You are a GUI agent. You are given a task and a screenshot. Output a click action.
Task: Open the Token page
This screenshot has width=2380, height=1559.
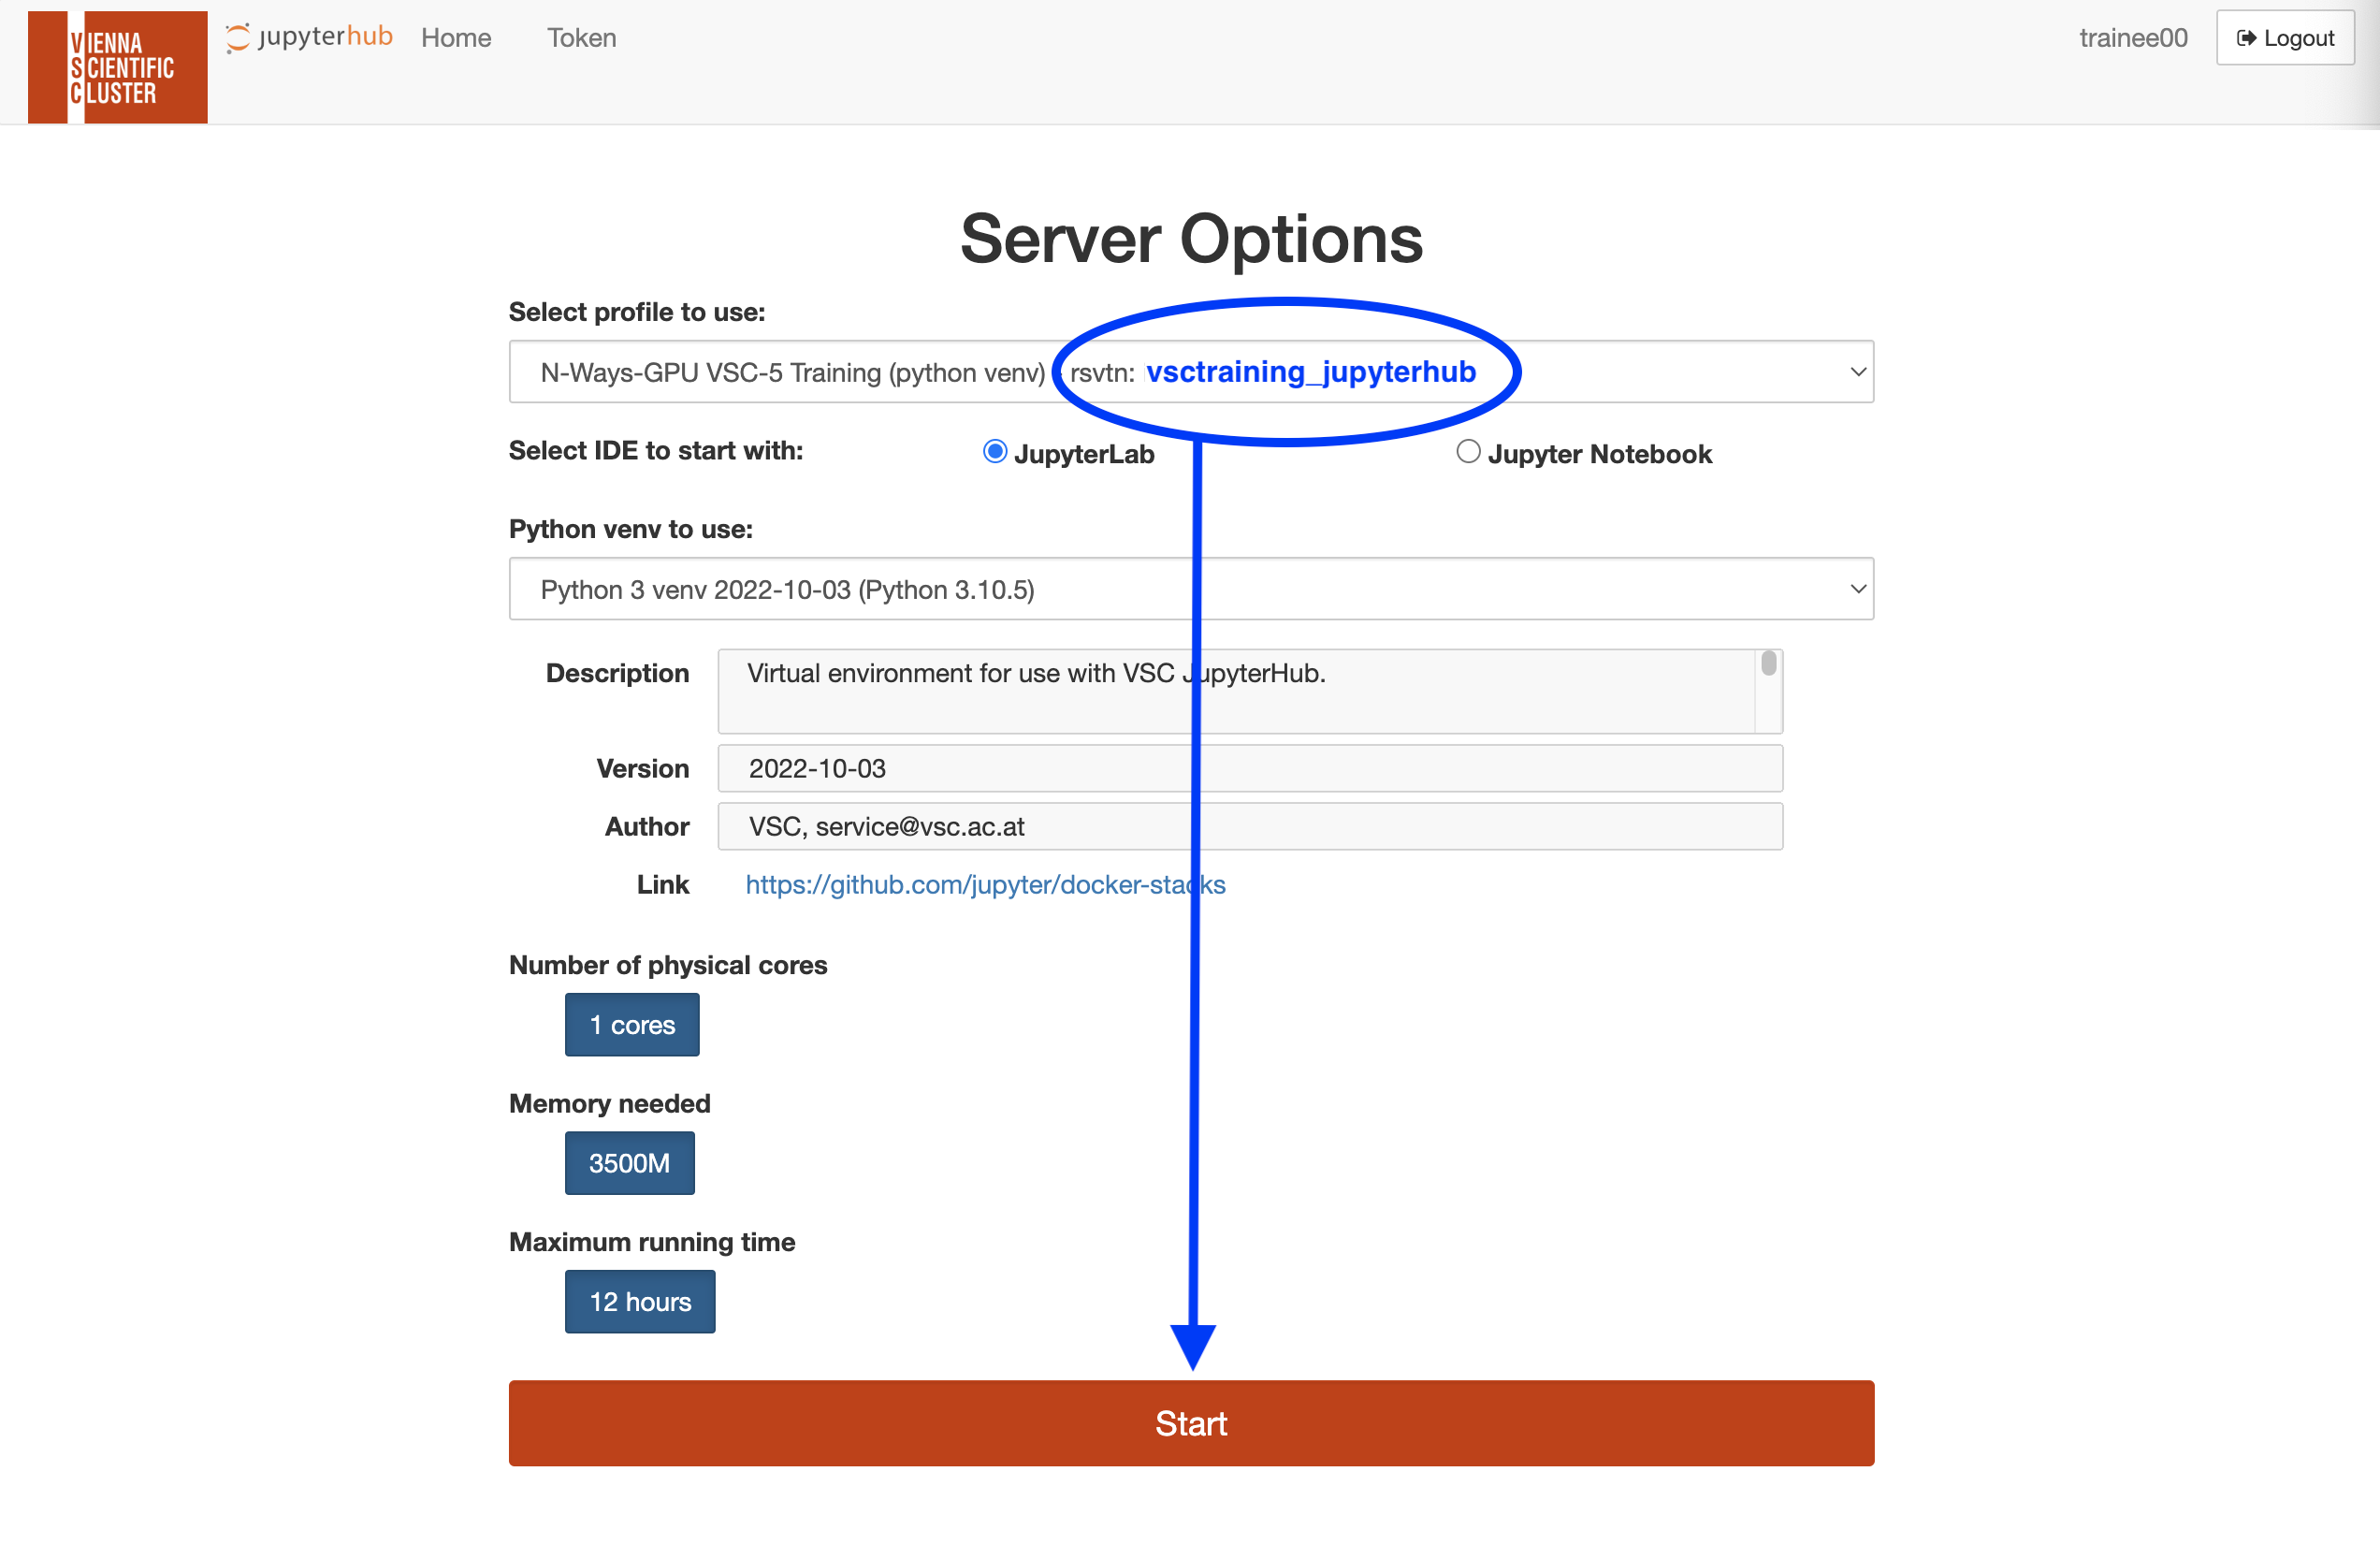(x=581, y=38)
